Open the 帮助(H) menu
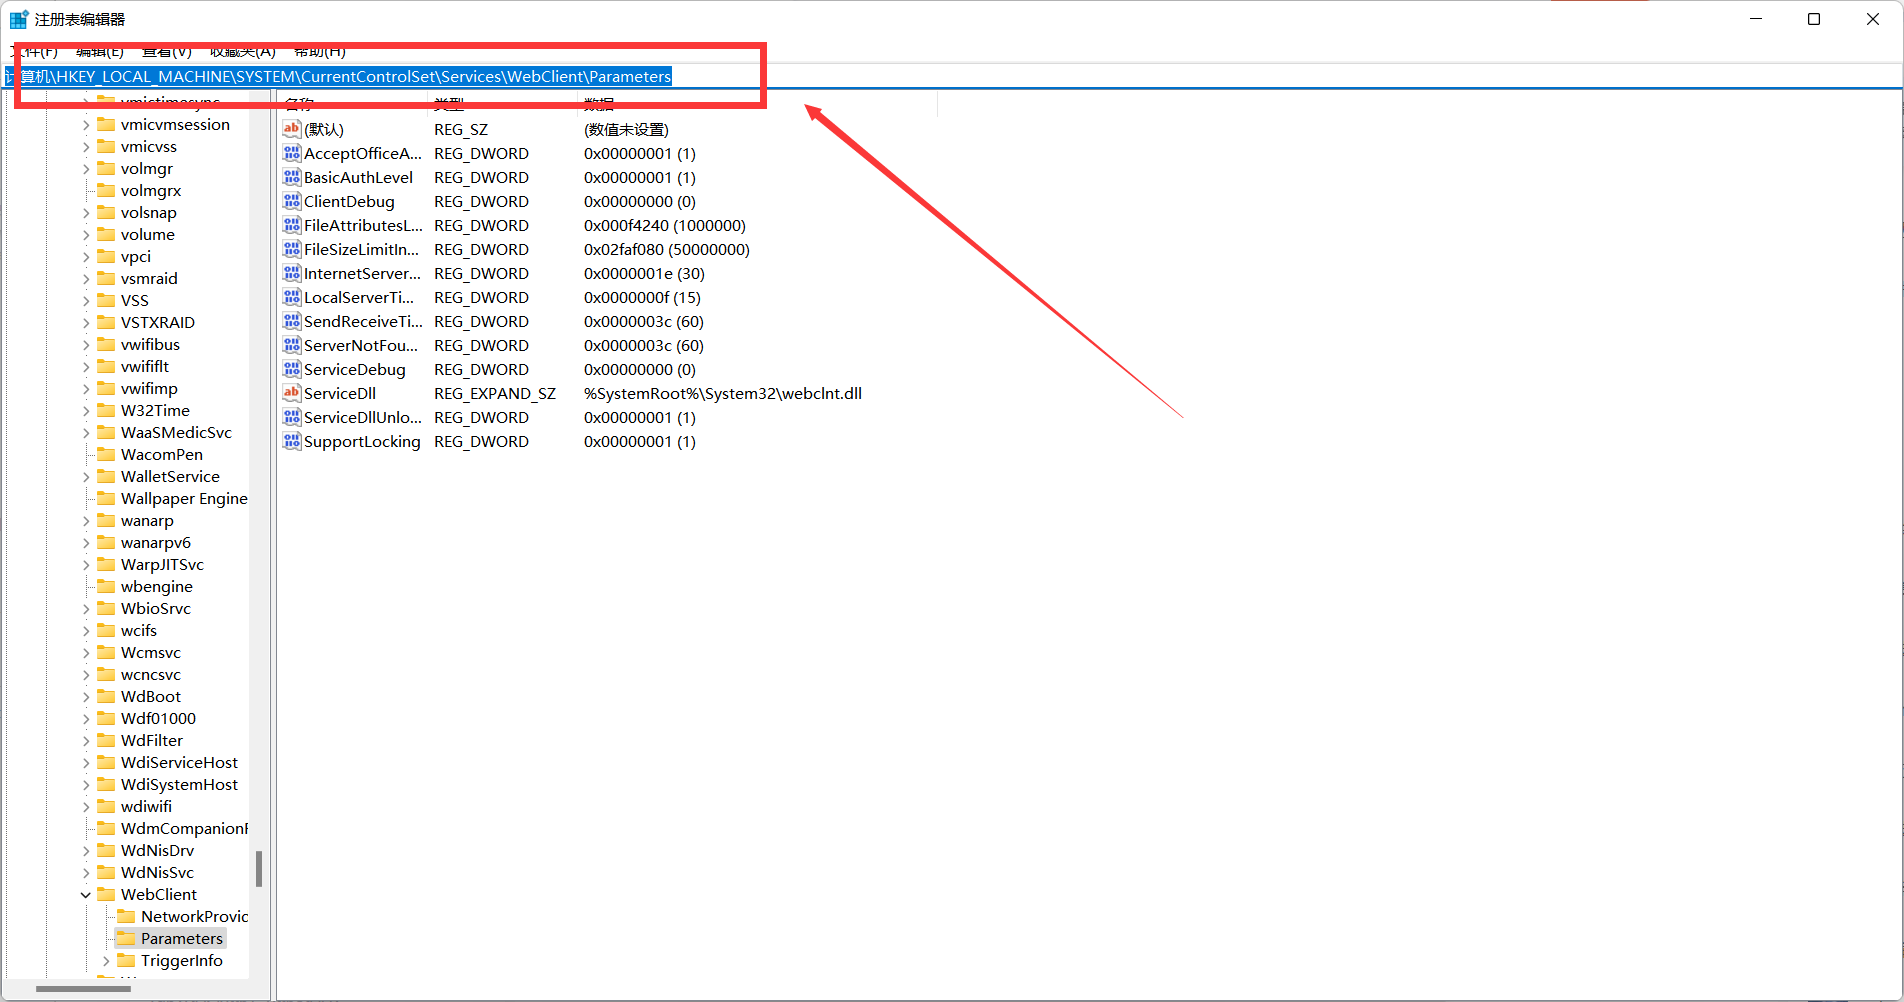Image resolution: width=1904 pixels, height=1002 pixels. [320, 51]
